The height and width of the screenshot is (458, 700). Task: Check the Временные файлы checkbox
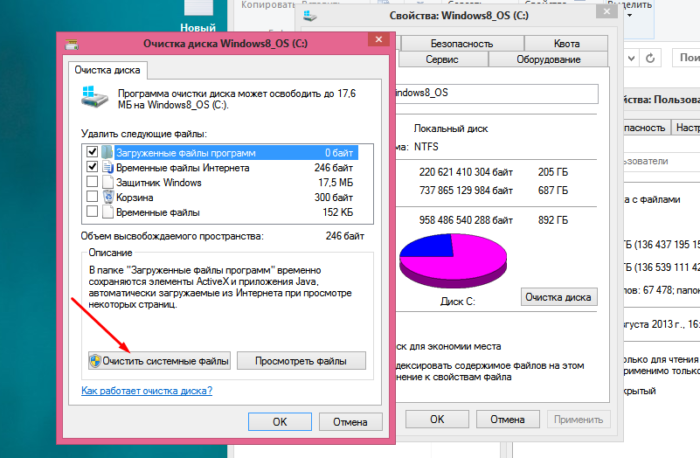[x=92, y=211]
